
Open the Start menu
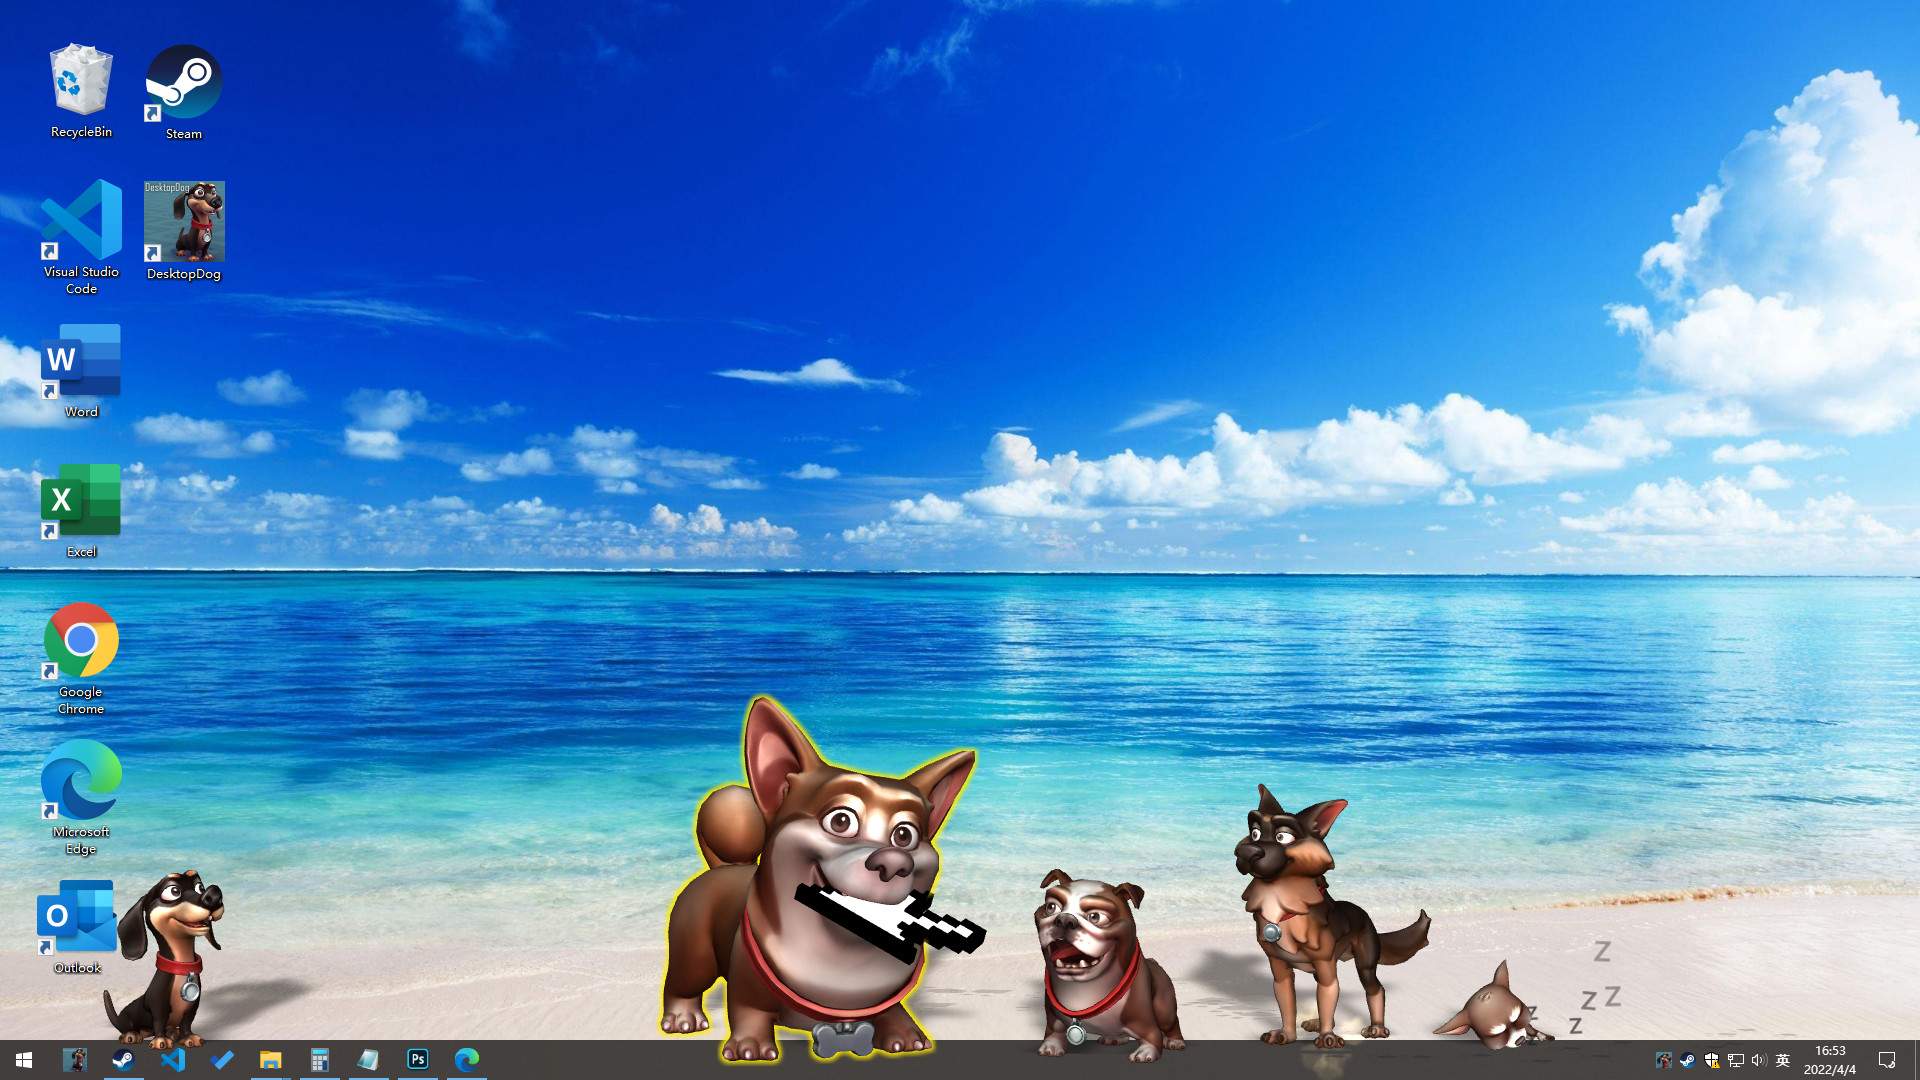22,1060
